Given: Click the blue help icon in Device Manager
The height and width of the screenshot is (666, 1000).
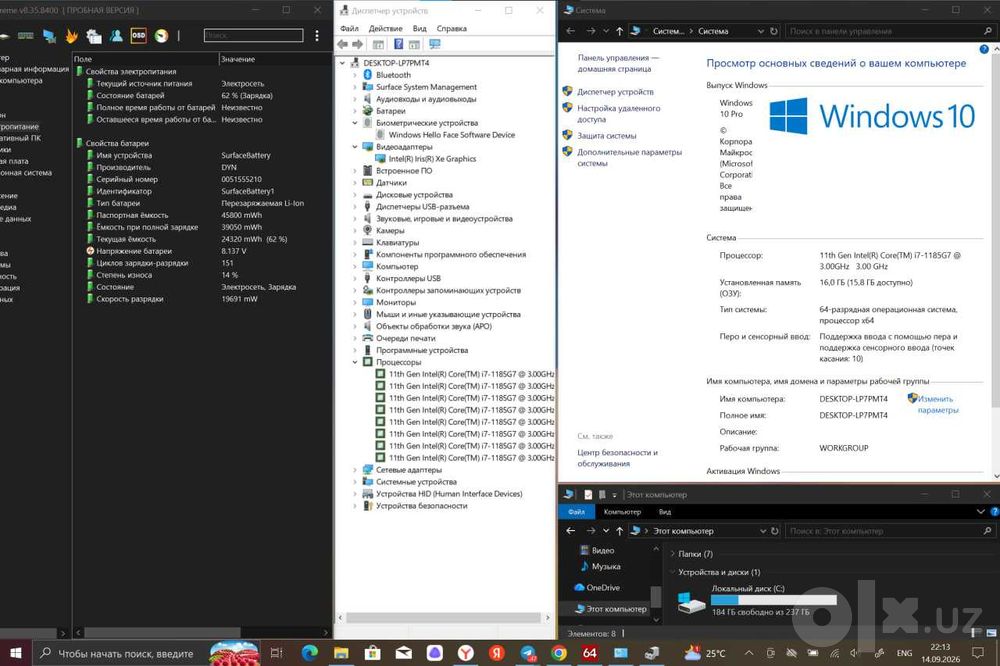Looking at the screenshot, I should point(398,44).
